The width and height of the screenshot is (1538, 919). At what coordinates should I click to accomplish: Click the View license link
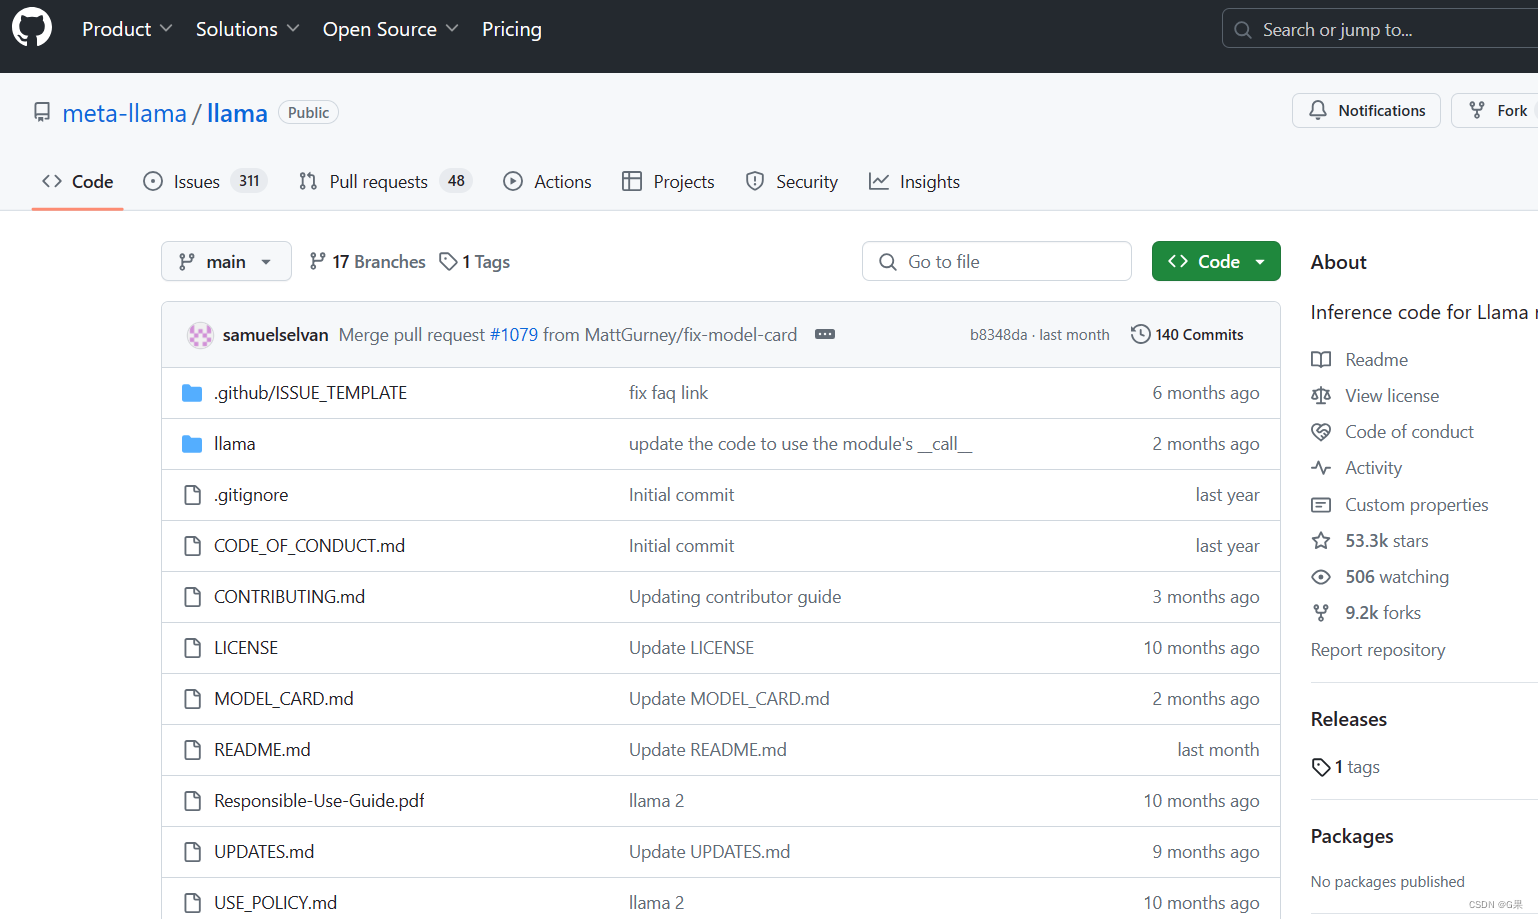point(1375,396)
